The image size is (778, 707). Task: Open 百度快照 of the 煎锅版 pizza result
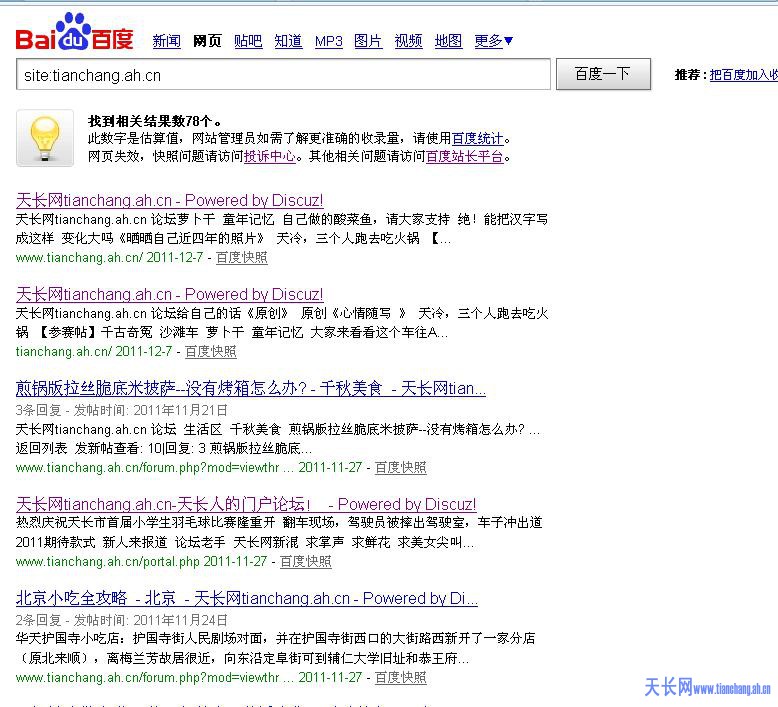pyautogui.click(x=401, y=467)
